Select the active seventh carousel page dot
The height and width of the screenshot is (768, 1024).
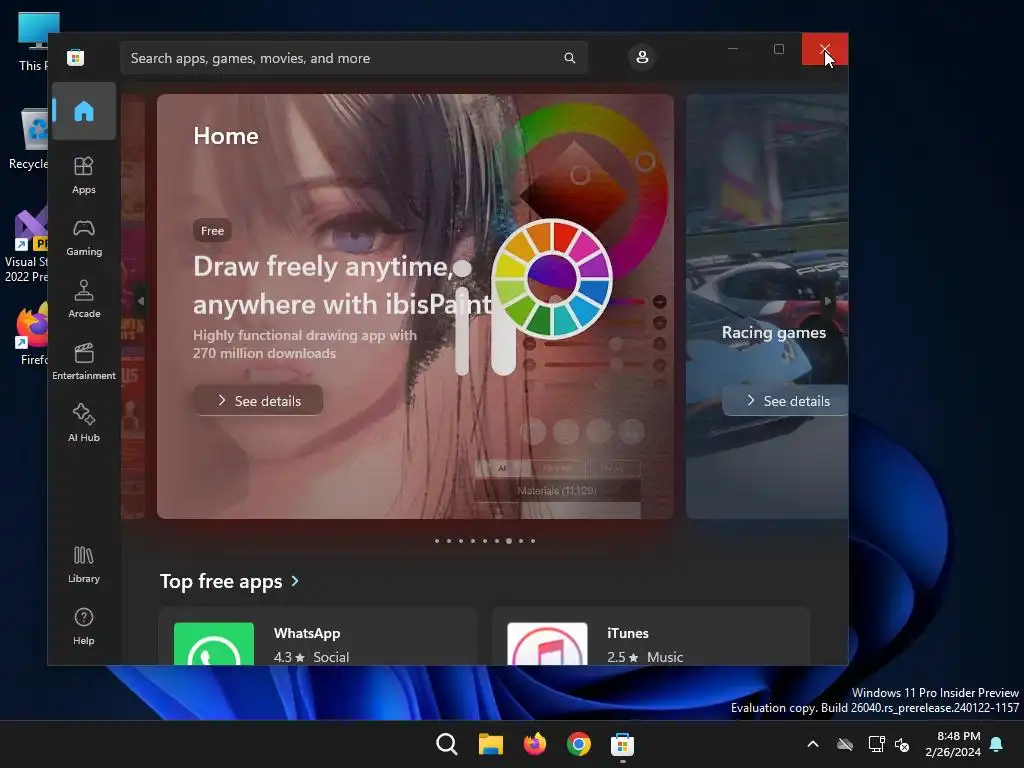(509, 541)
